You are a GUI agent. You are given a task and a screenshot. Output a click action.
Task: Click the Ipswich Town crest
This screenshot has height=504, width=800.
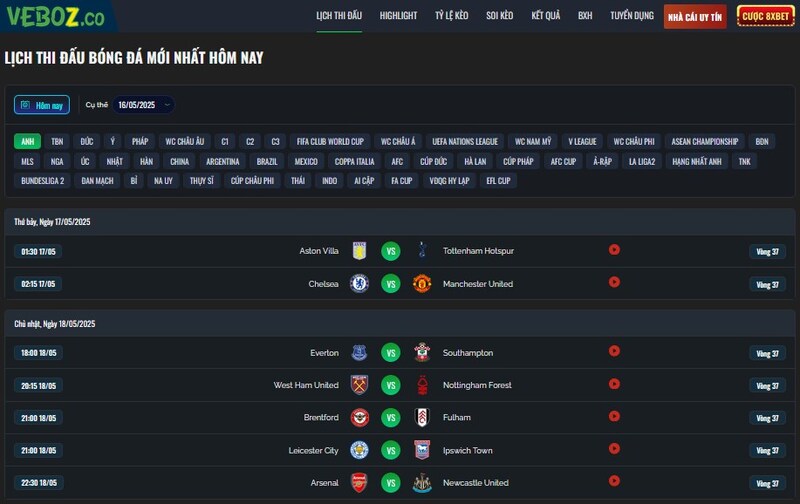422,450
